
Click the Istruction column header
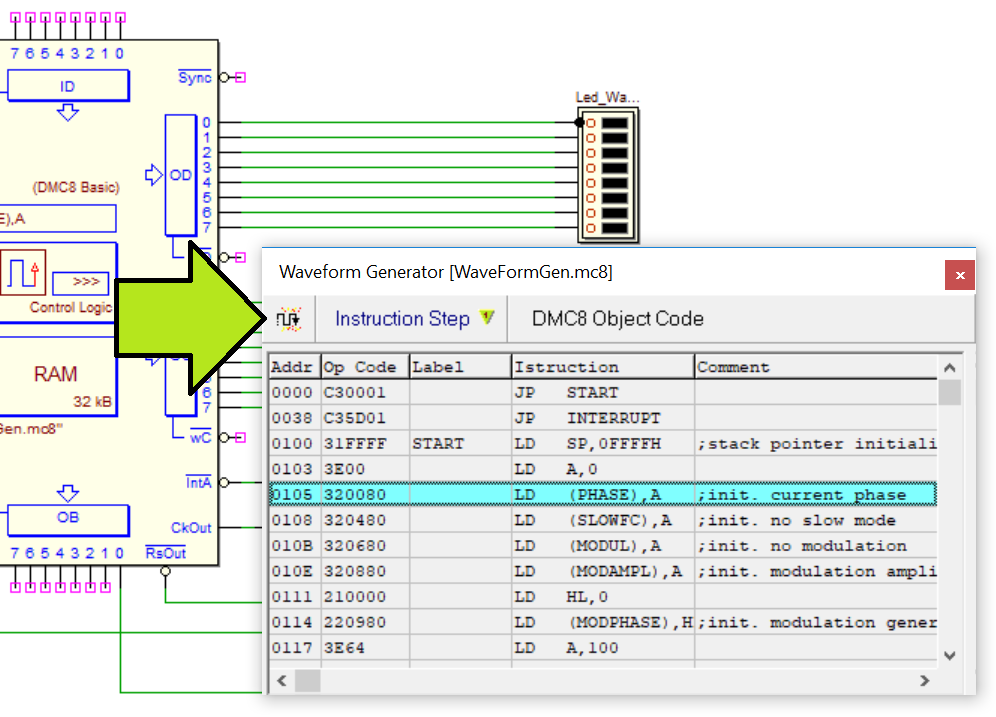[x=603, y=367]
